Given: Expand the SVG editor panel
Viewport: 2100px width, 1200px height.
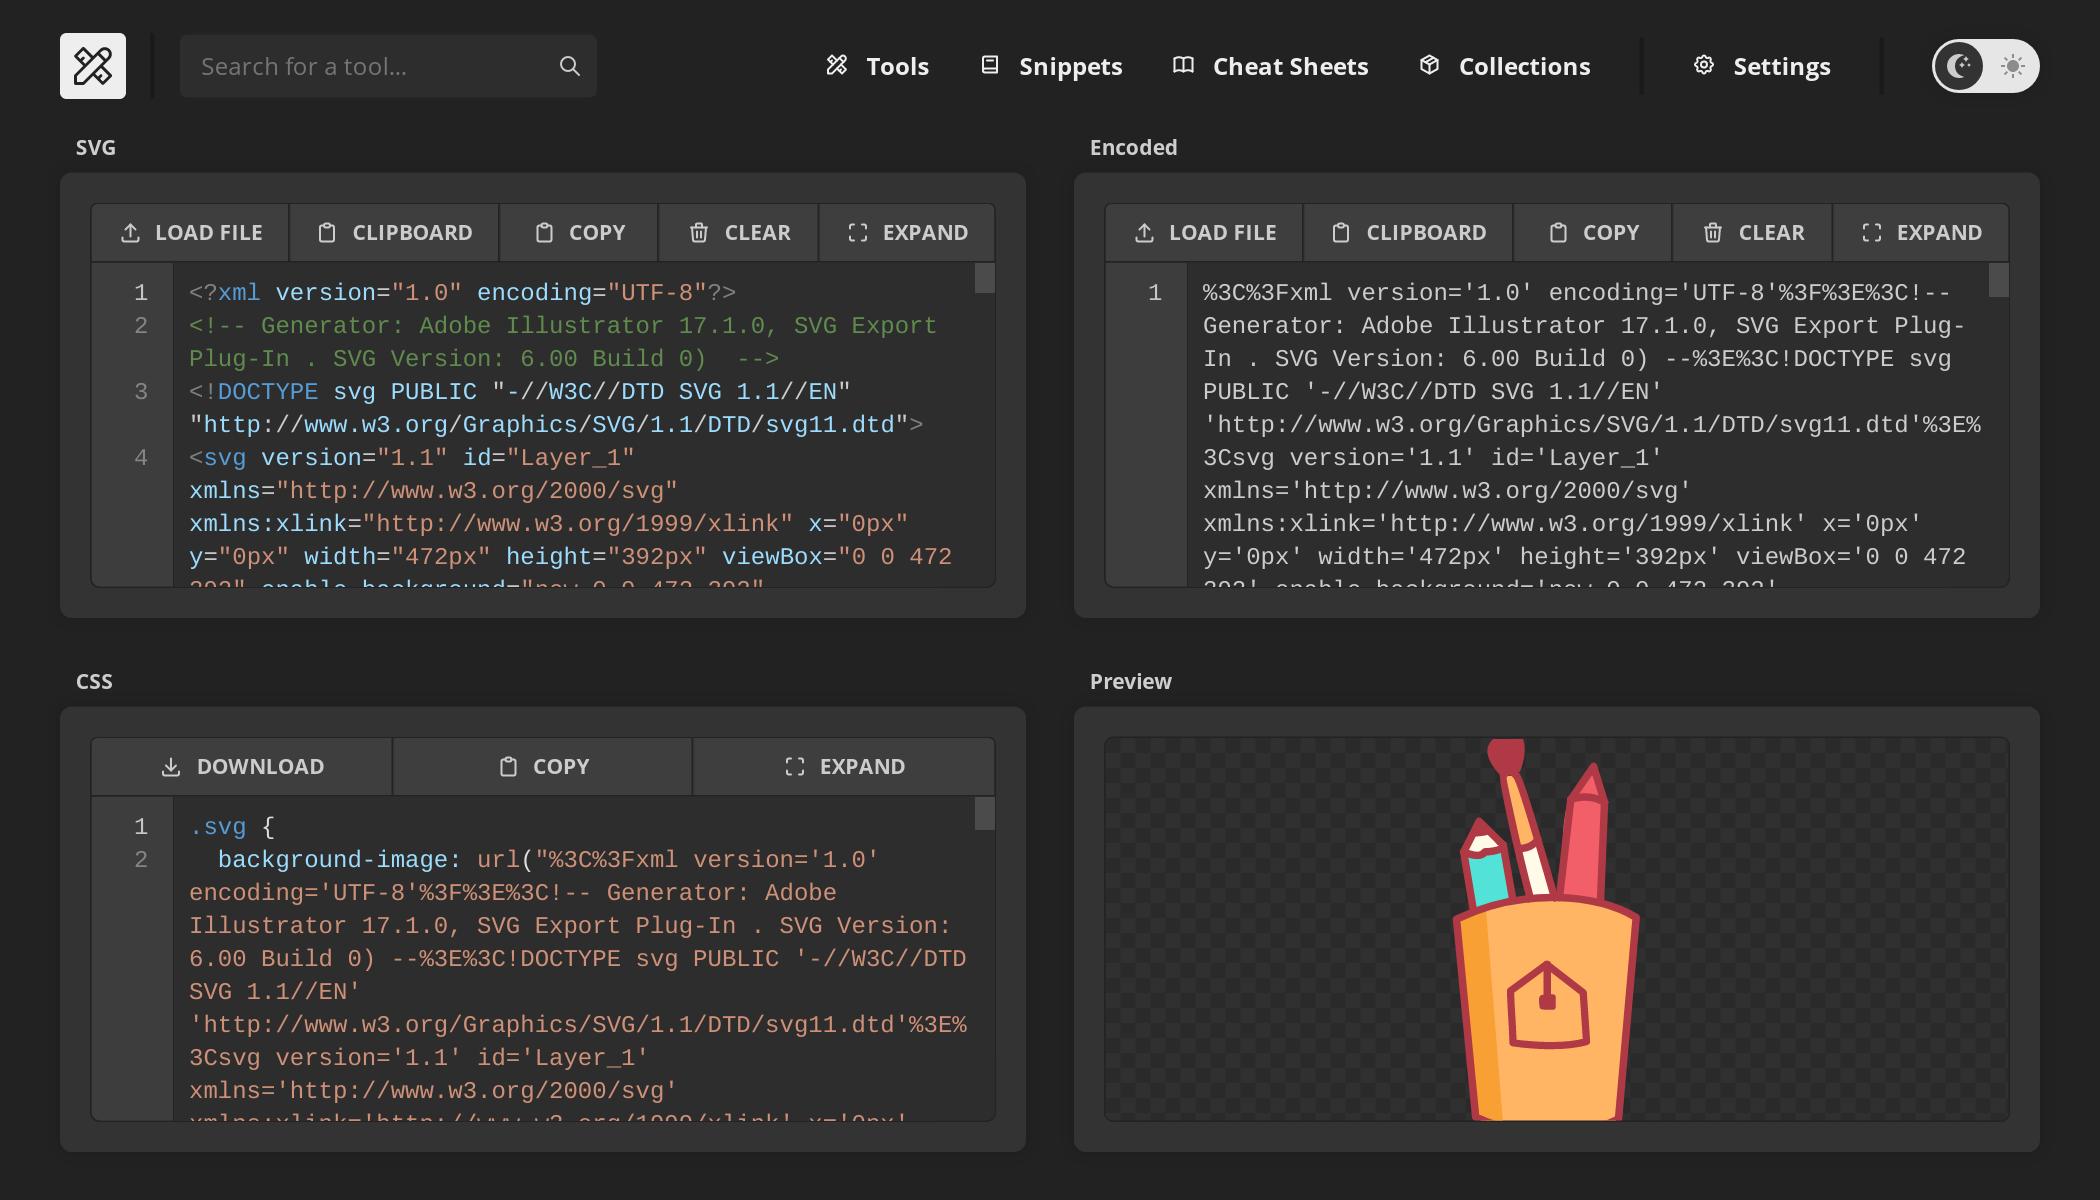Looking at the screenshot, I should point(907,233).
